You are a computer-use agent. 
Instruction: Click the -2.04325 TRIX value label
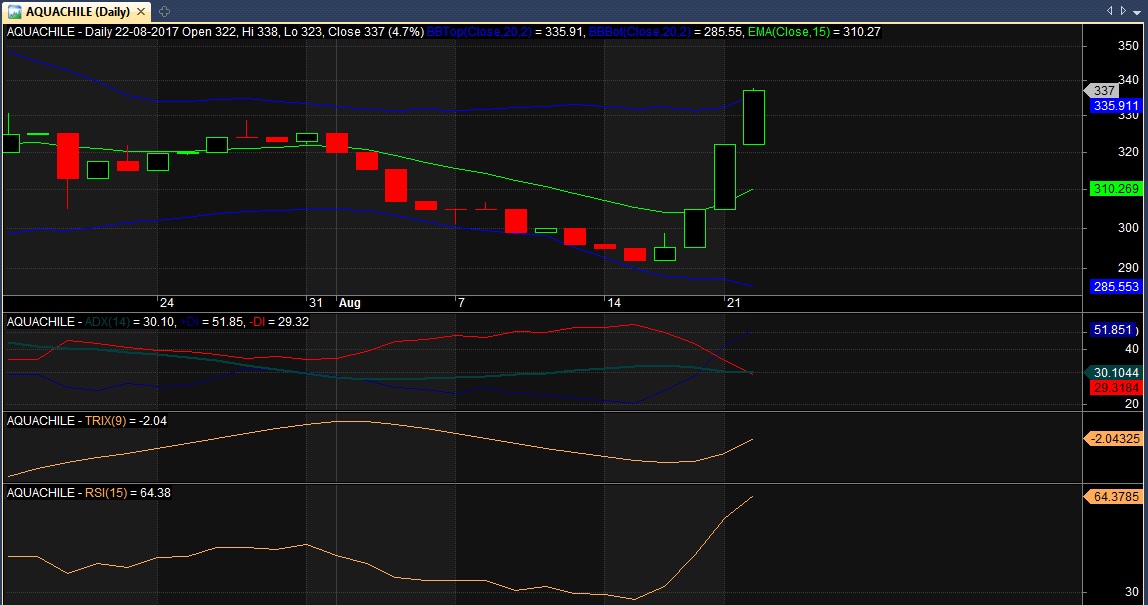coord(1113,439)
